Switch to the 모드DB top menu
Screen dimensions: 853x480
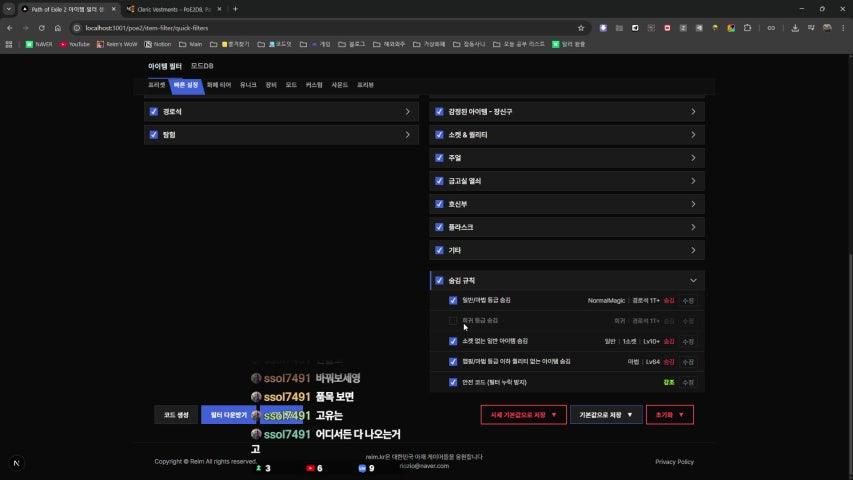[202, 66]
